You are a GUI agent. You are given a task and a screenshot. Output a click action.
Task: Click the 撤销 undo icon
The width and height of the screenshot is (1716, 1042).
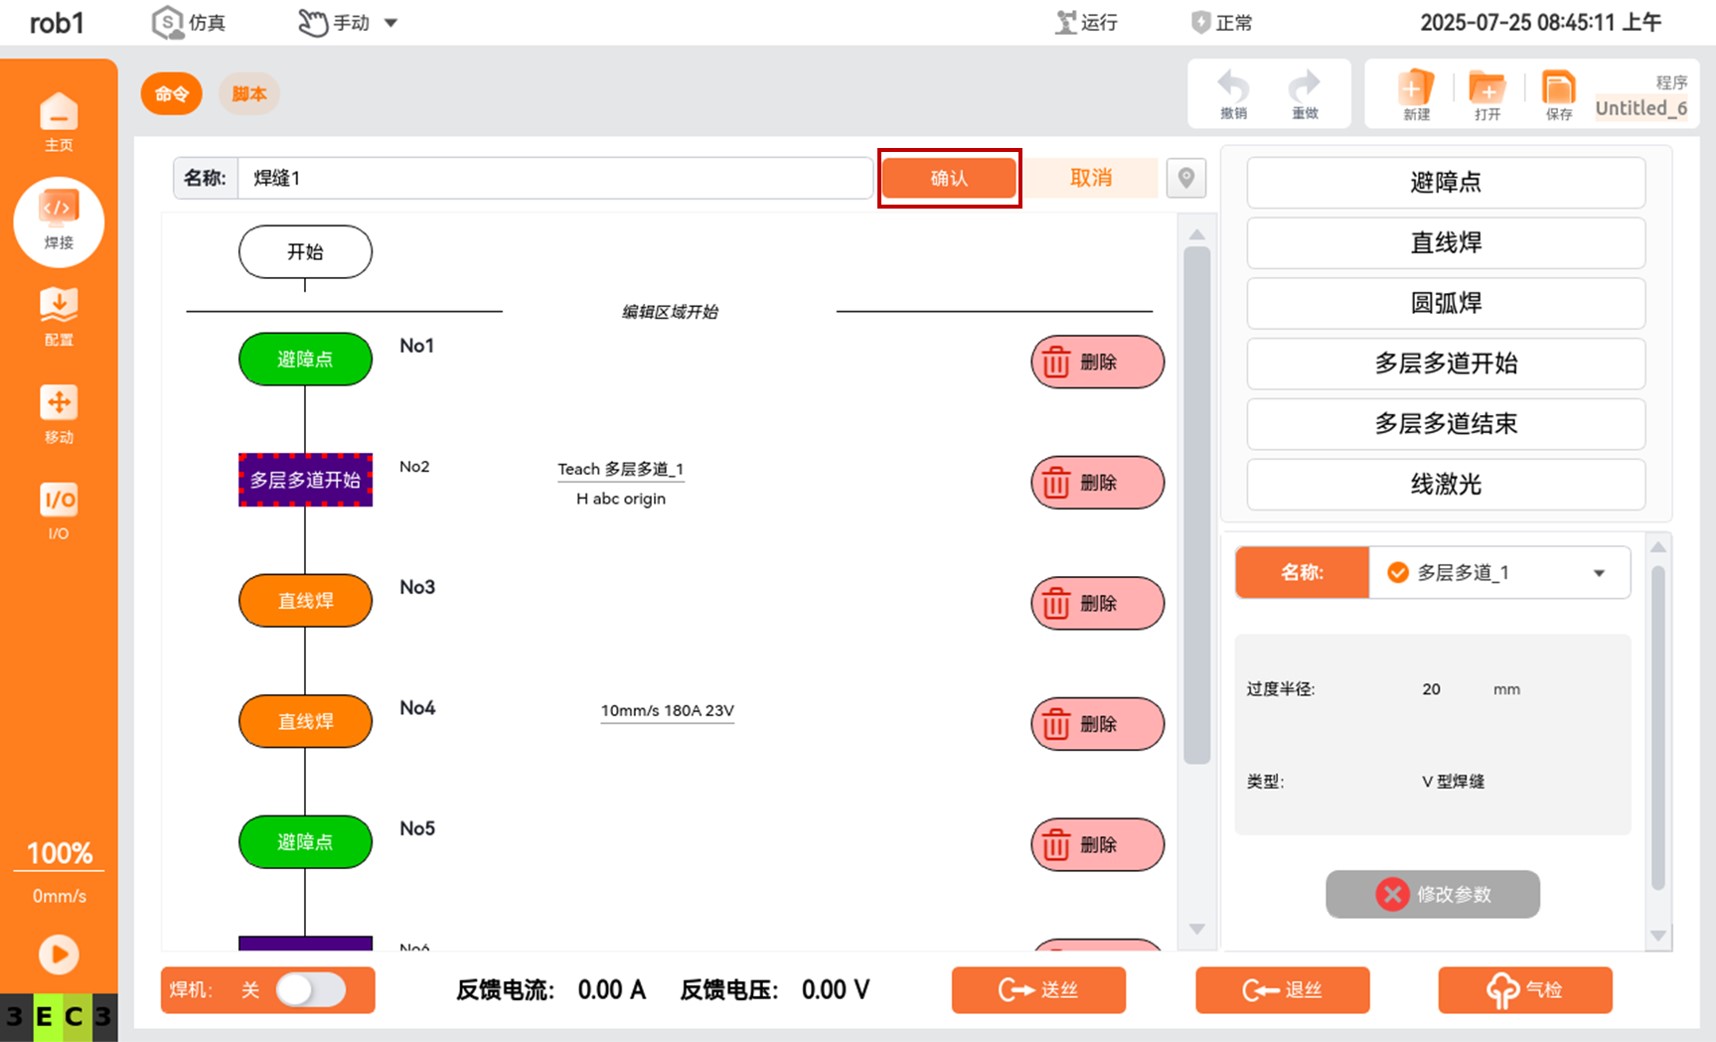pos(1233,95)
